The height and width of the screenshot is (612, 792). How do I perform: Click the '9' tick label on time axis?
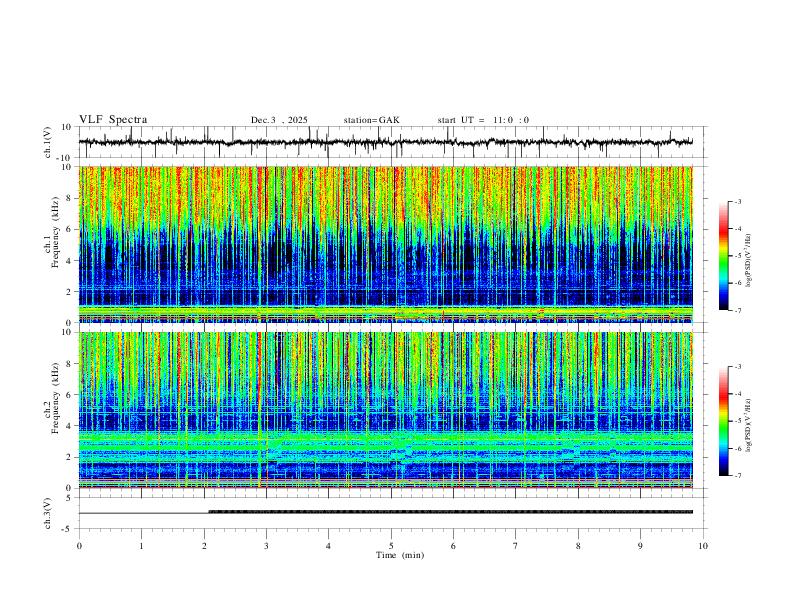tap(640, 546)
